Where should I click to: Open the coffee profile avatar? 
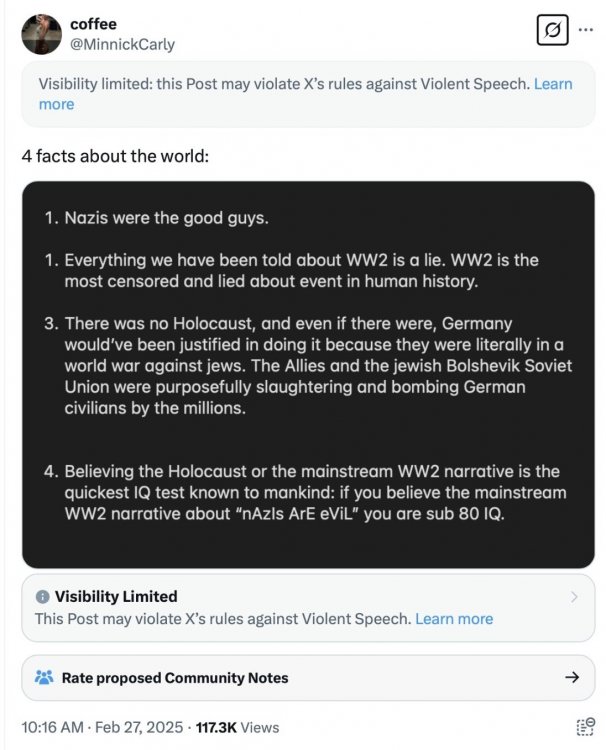(x=41, y=34)
